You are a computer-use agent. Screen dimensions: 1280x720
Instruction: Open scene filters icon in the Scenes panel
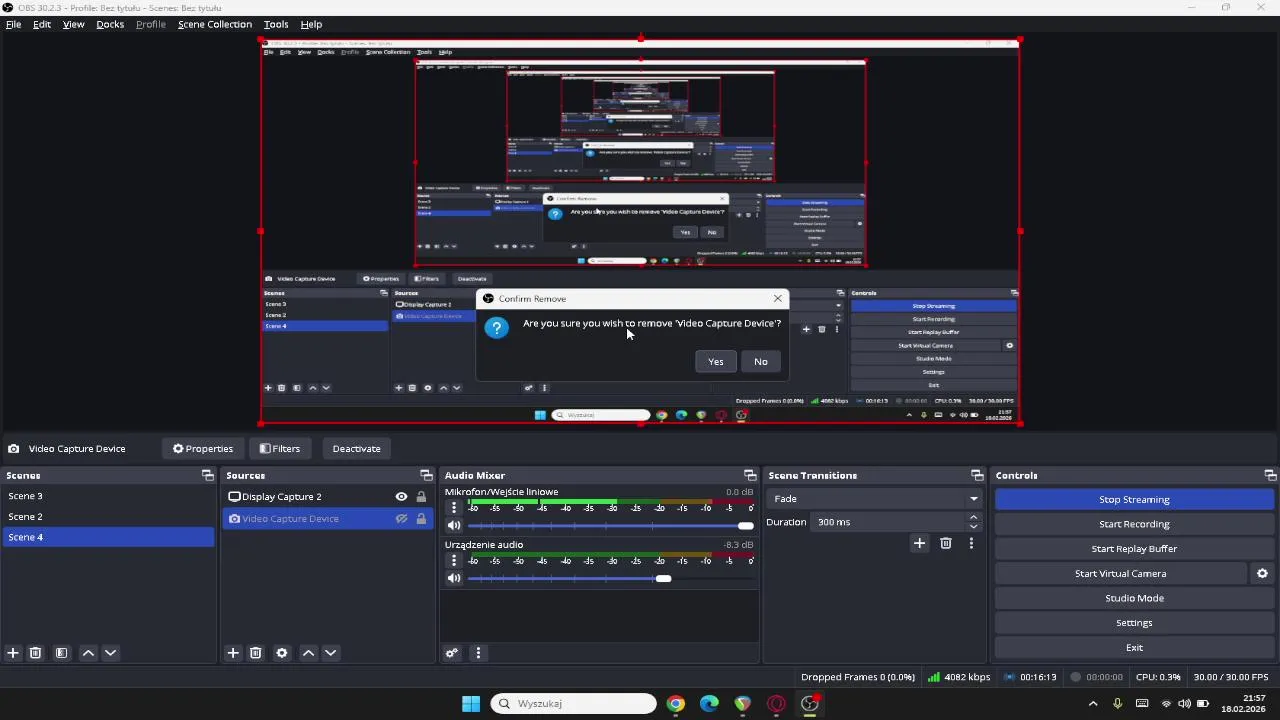[61, 653]
